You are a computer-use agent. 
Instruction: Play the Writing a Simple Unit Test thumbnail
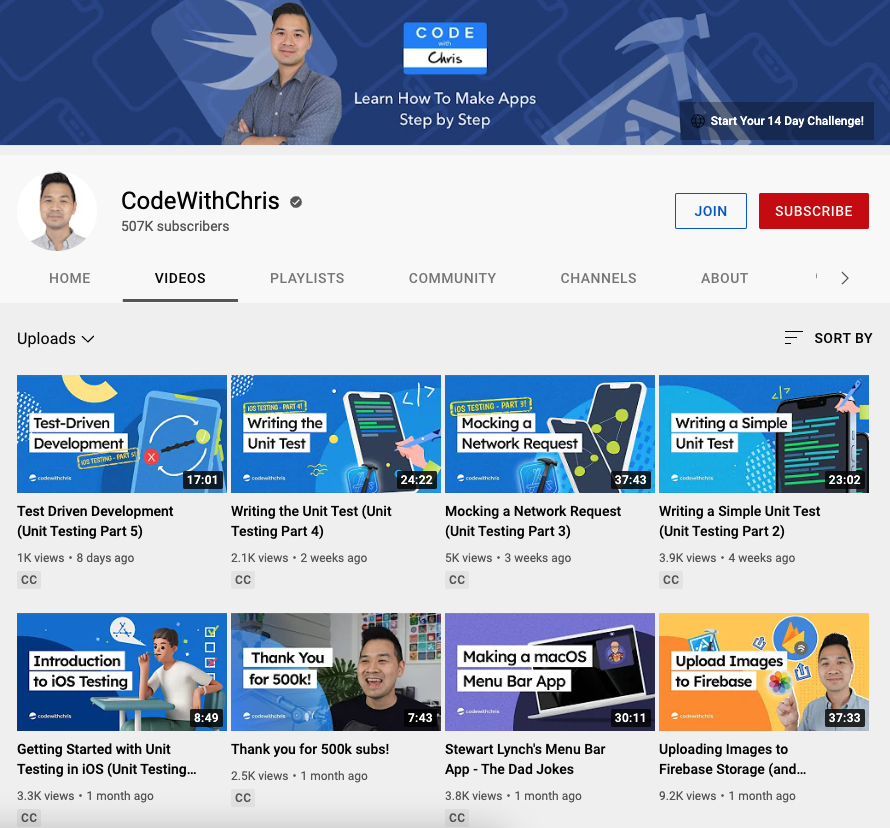click(764, 434)
